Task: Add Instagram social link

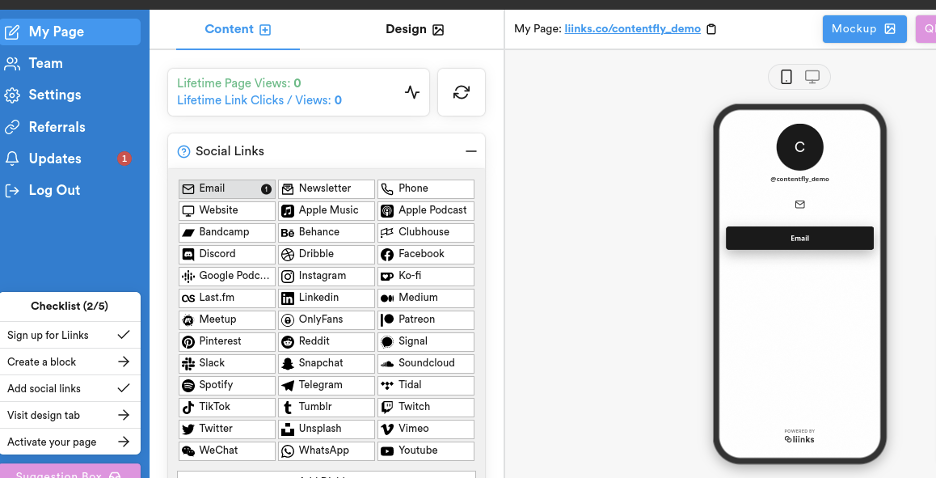Action: coord(326,276)
